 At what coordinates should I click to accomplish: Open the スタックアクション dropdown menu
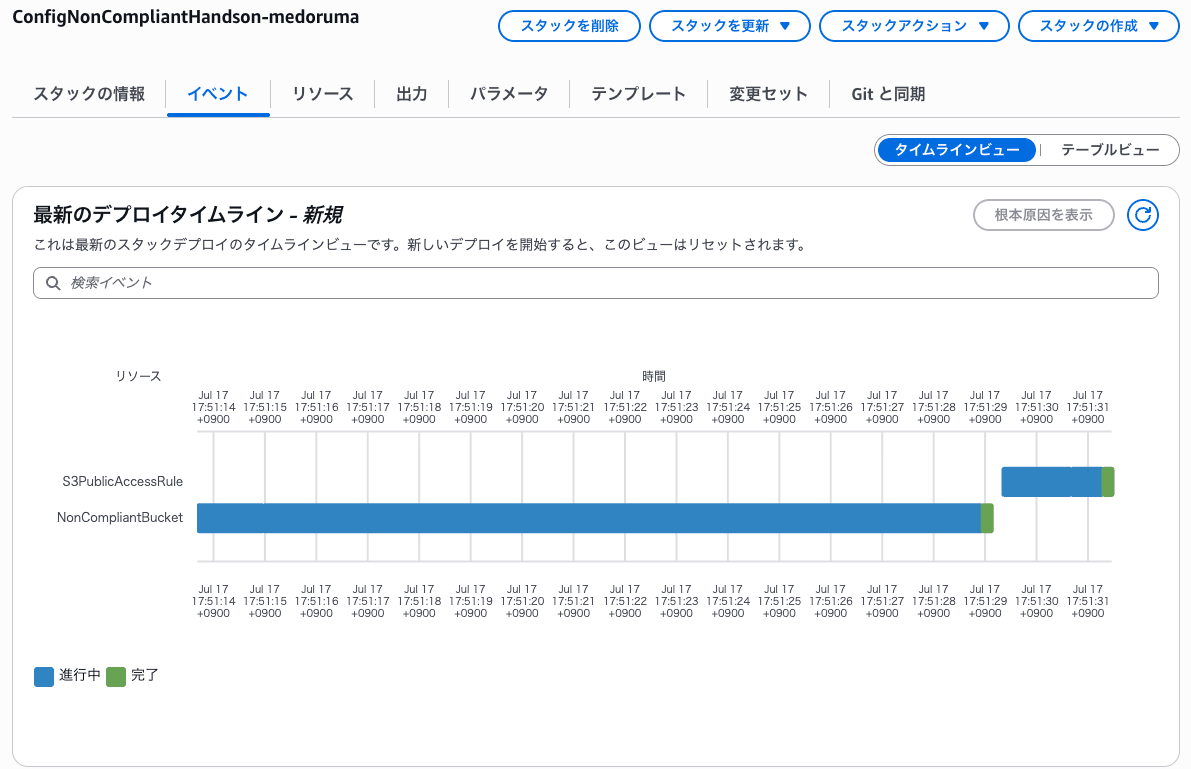click(x=914, y=26)
